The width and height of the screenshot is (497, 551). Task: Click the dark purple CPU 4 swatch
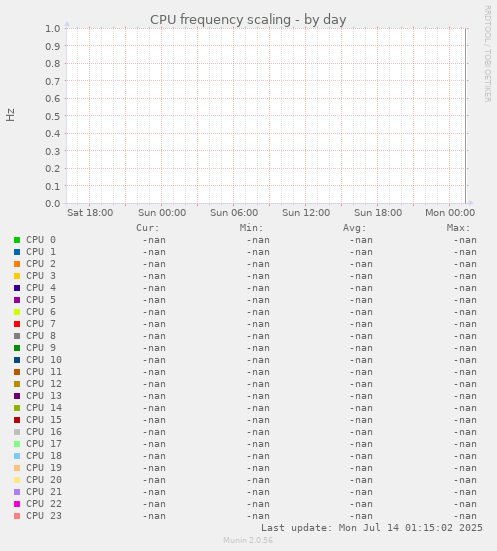click(x=17, y=288)
